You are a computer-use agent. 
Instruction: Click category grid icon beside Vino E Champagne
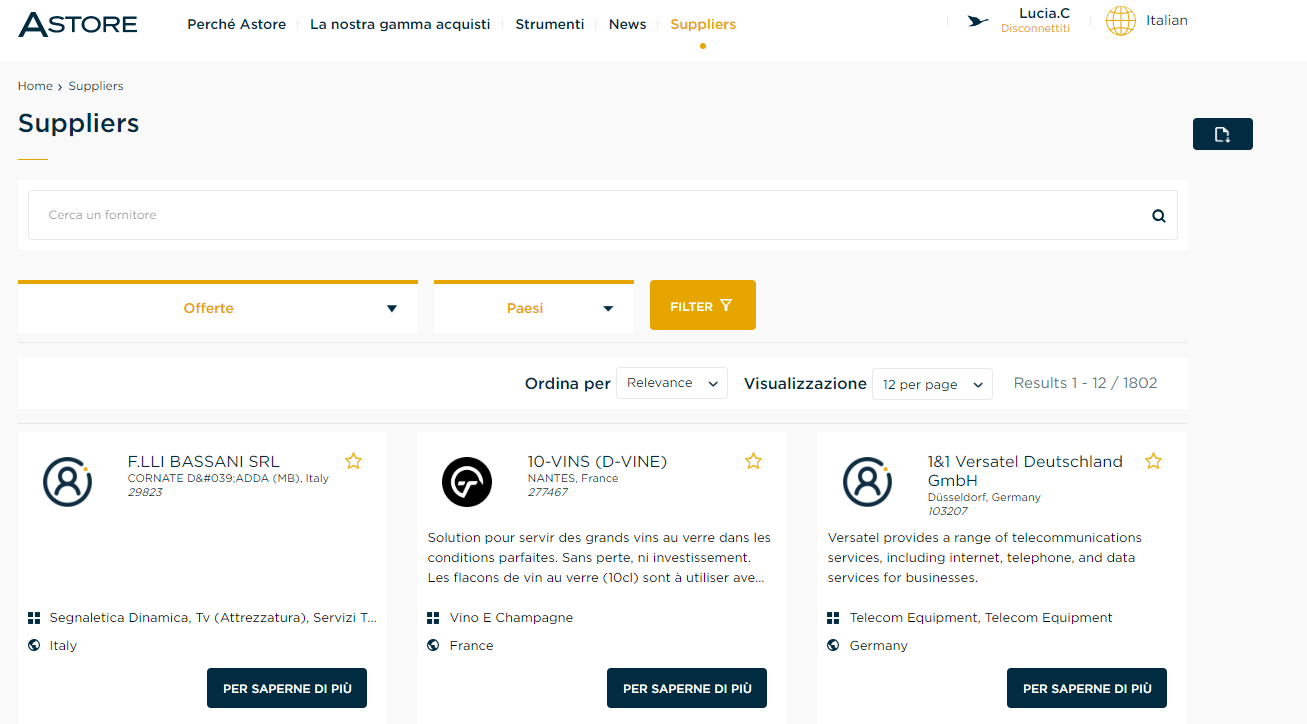tap(433, 618)
